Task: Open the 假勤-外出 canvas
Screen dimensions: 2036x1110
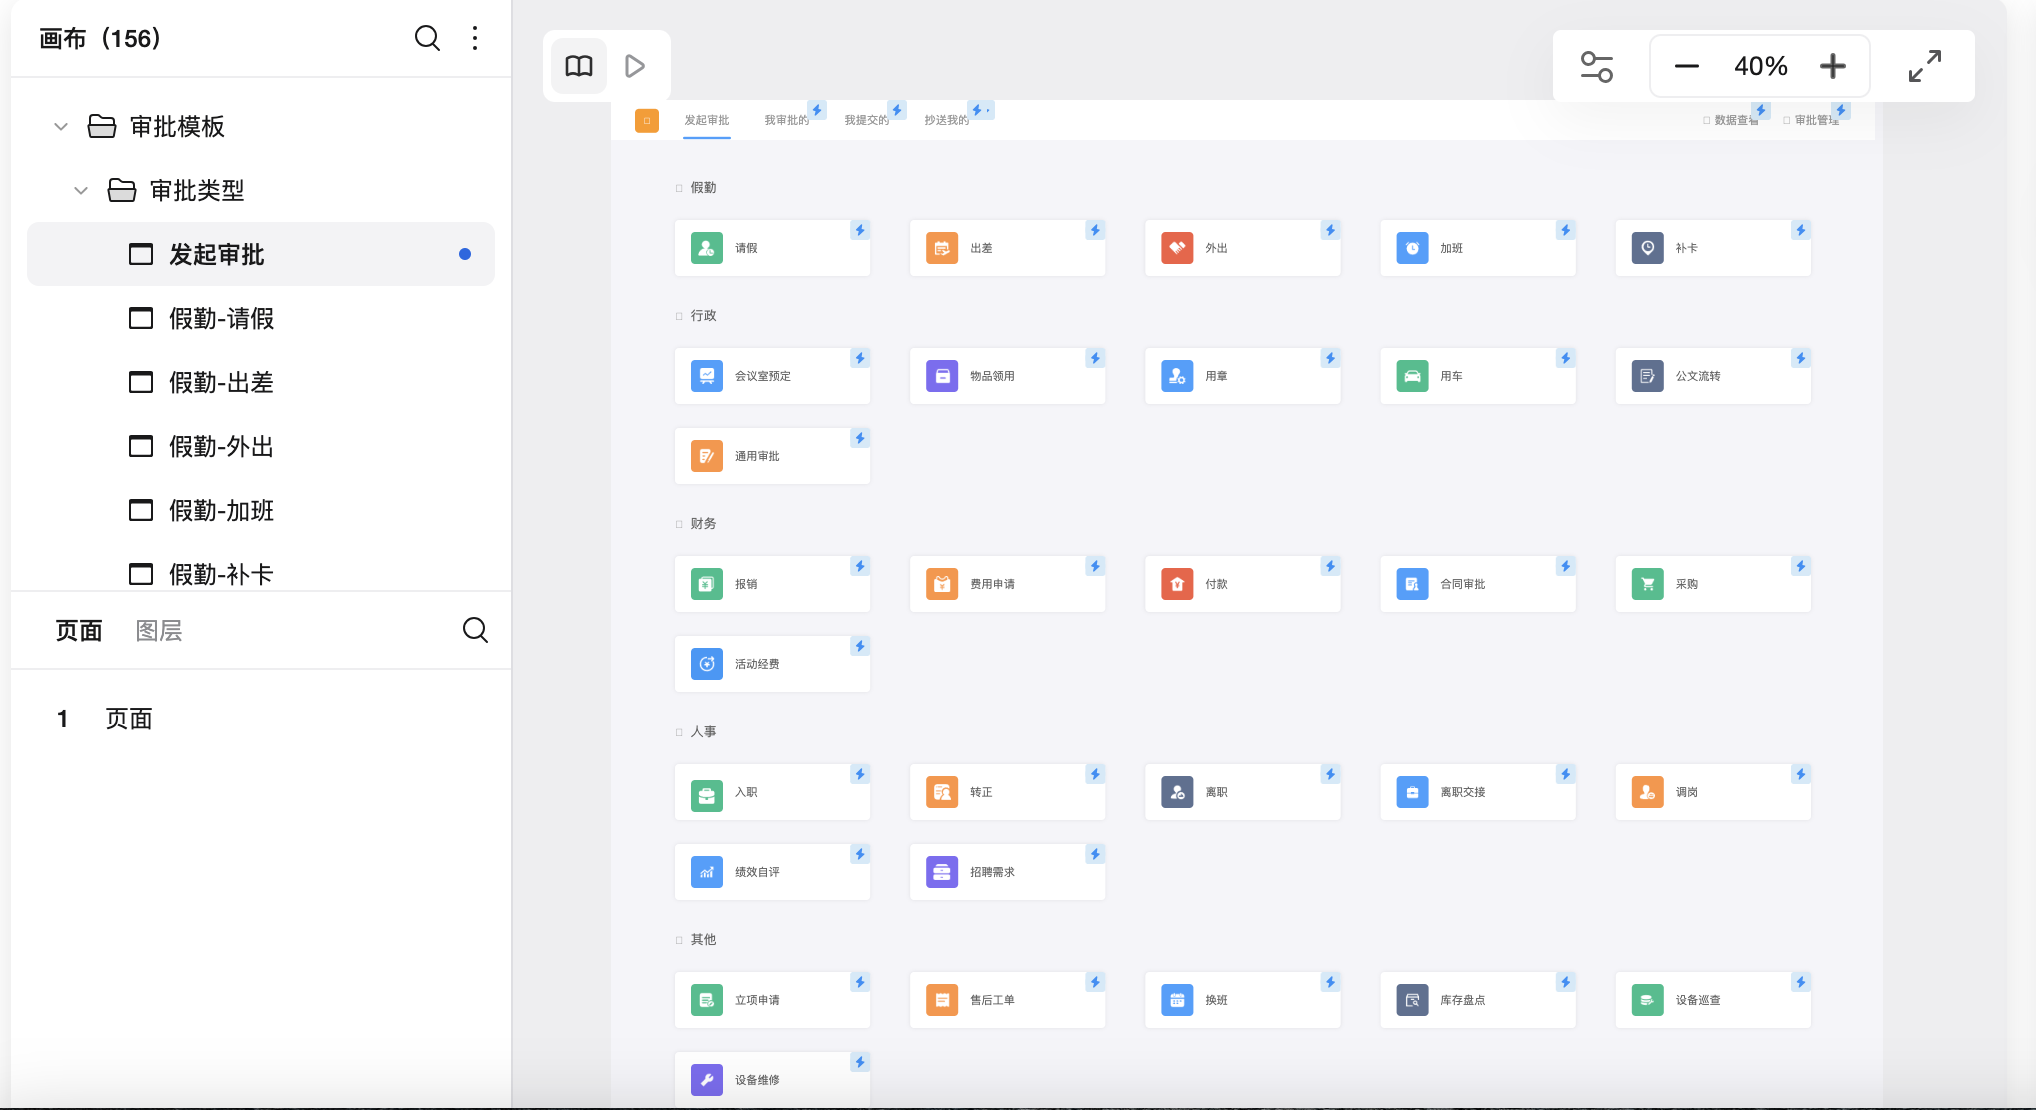Action: tap(261, 446)
